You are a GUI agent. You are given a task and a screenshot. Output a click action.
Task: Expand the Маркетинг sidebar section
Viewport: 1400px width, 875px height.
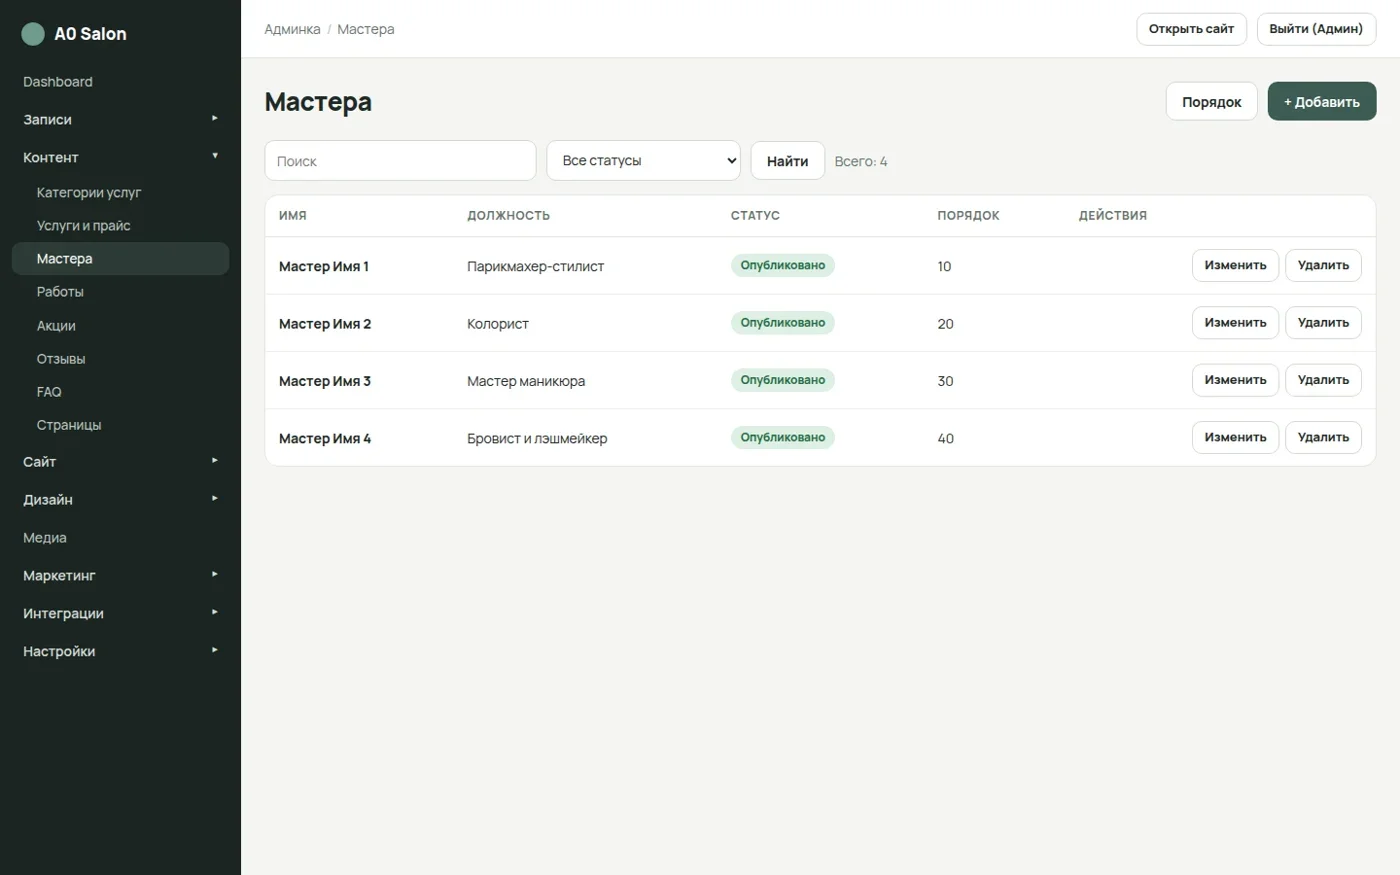click(x=120, y=575)
